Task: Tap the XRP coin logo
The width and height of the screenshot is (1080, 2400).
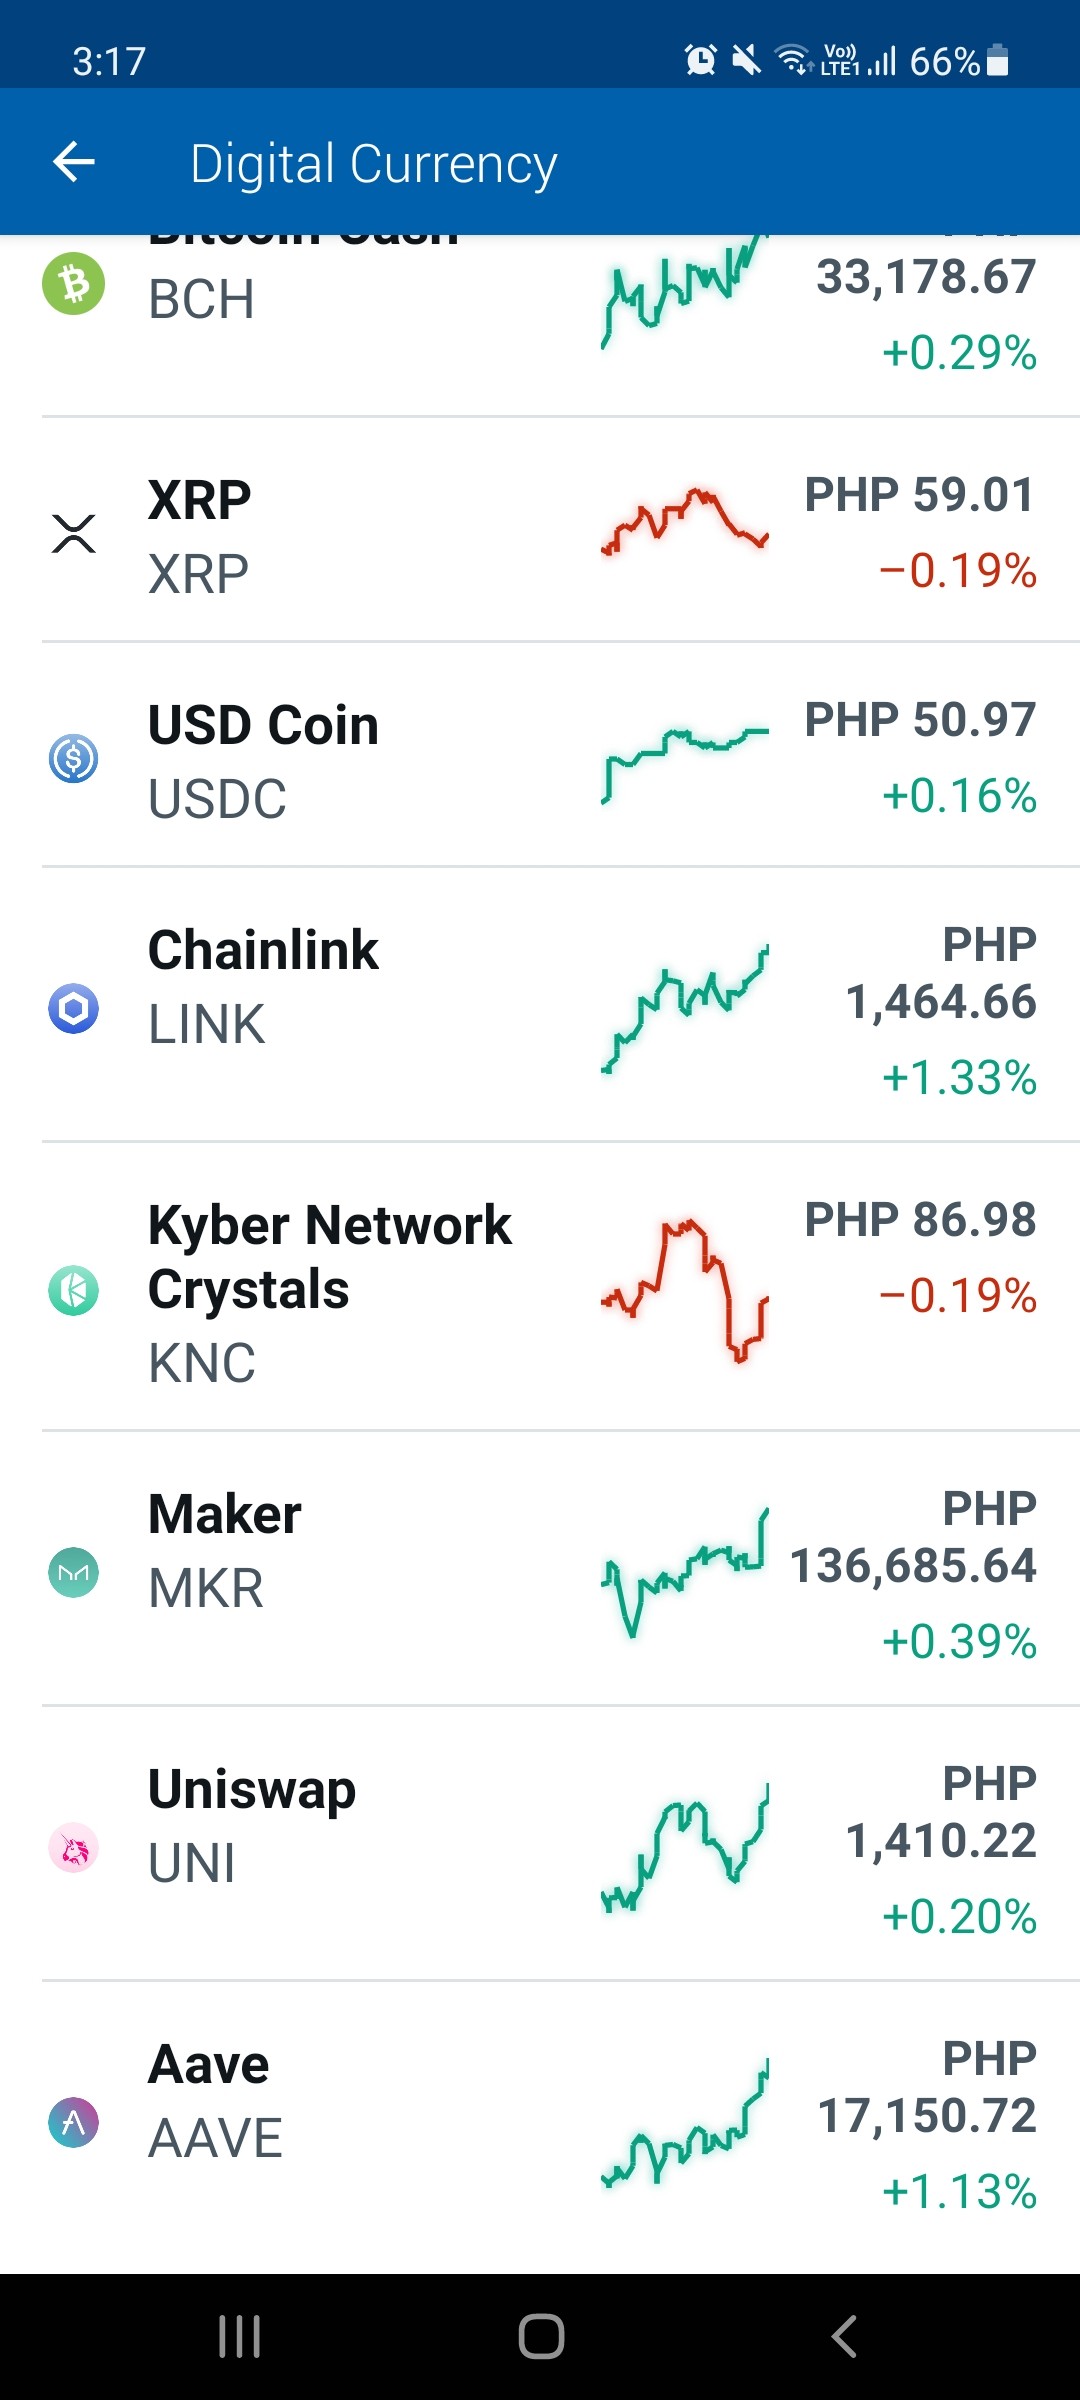Action: point(73,534)
